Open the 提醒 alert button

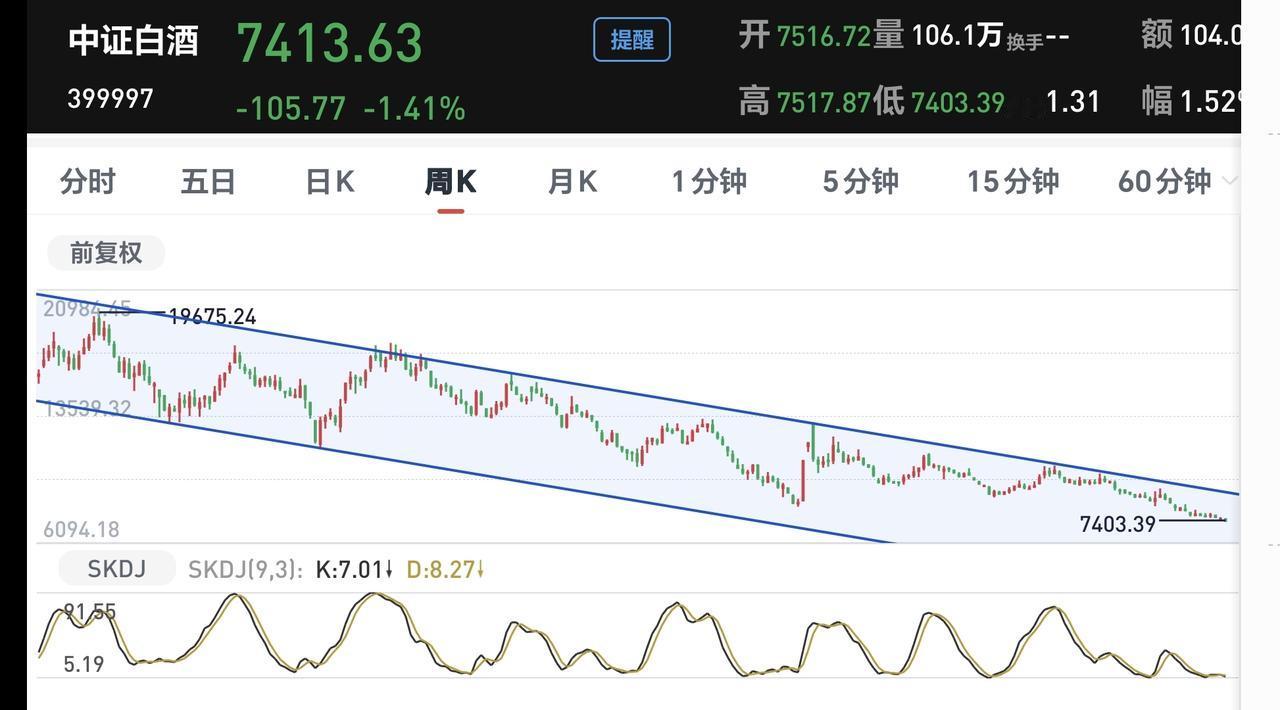point(632,40)
